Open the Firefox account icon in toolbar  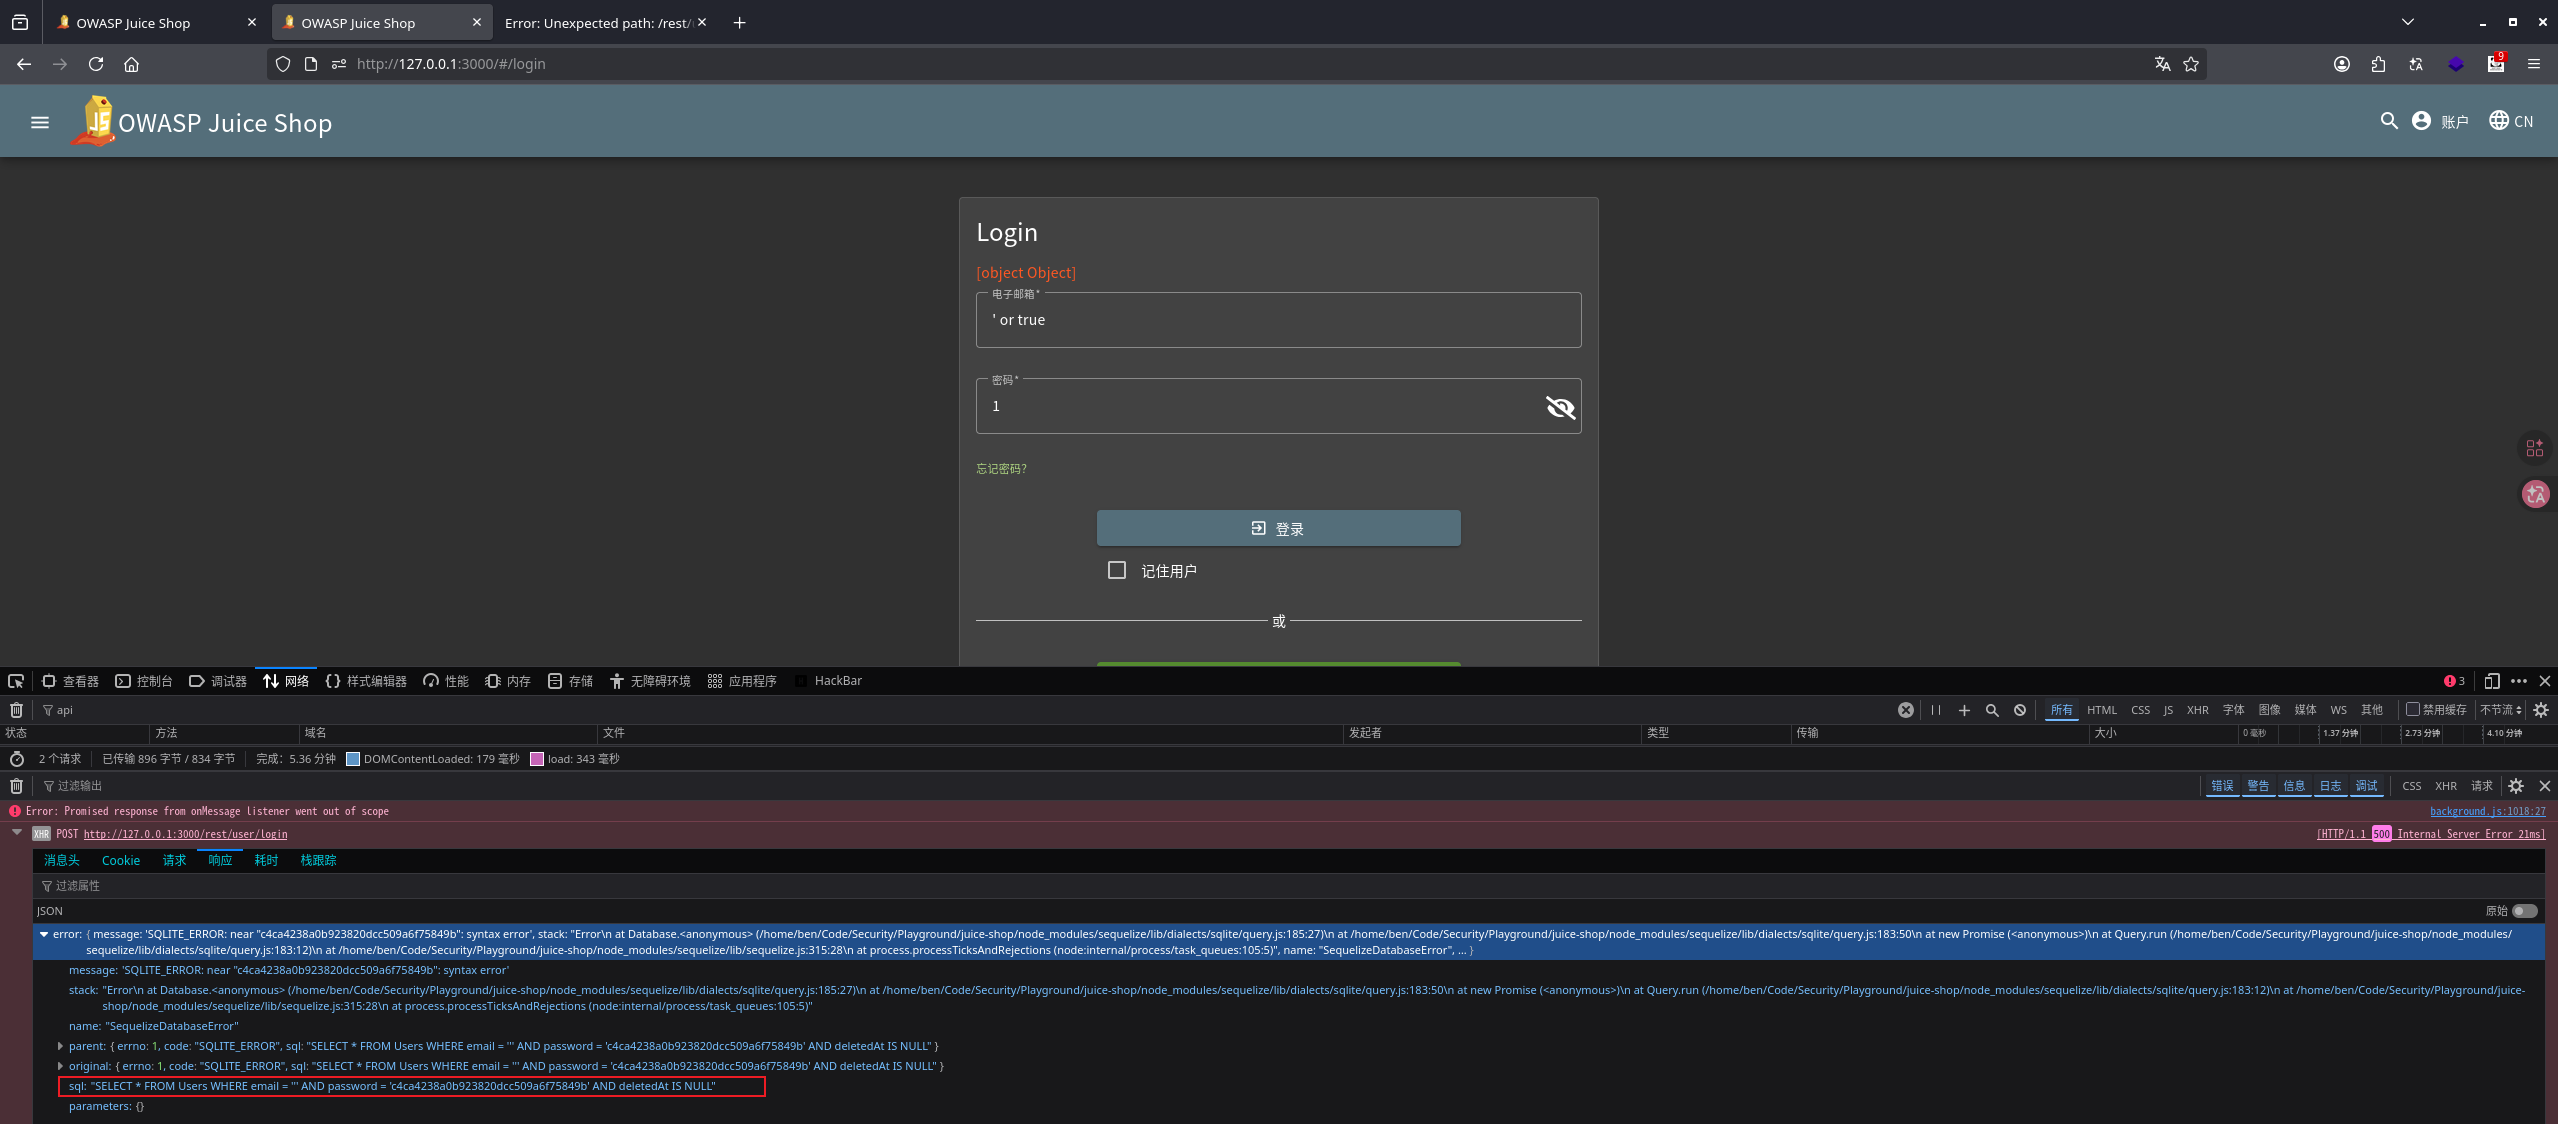click(2342, 64)
